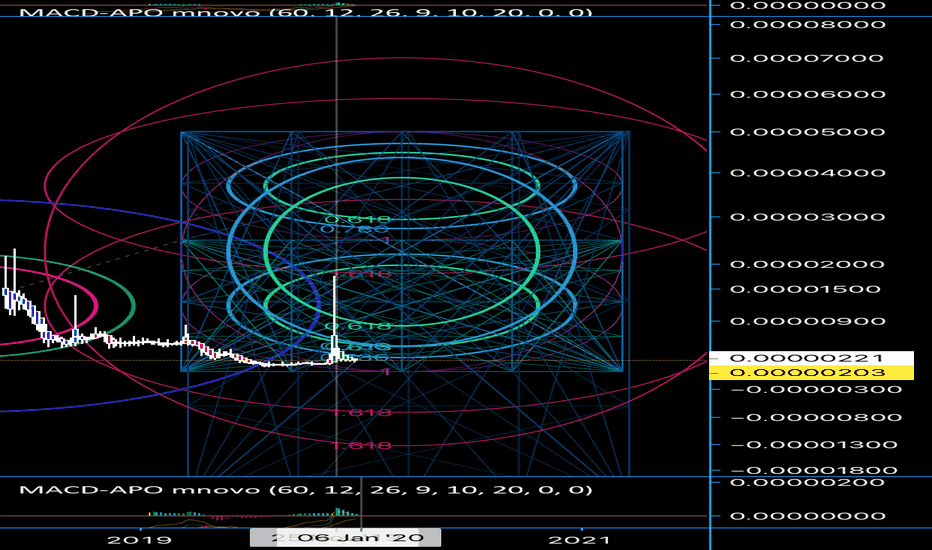Screen dimensions: 932x550
Task: Click the white 0.00000221 crosshair price label
Action: click(811, 358)
